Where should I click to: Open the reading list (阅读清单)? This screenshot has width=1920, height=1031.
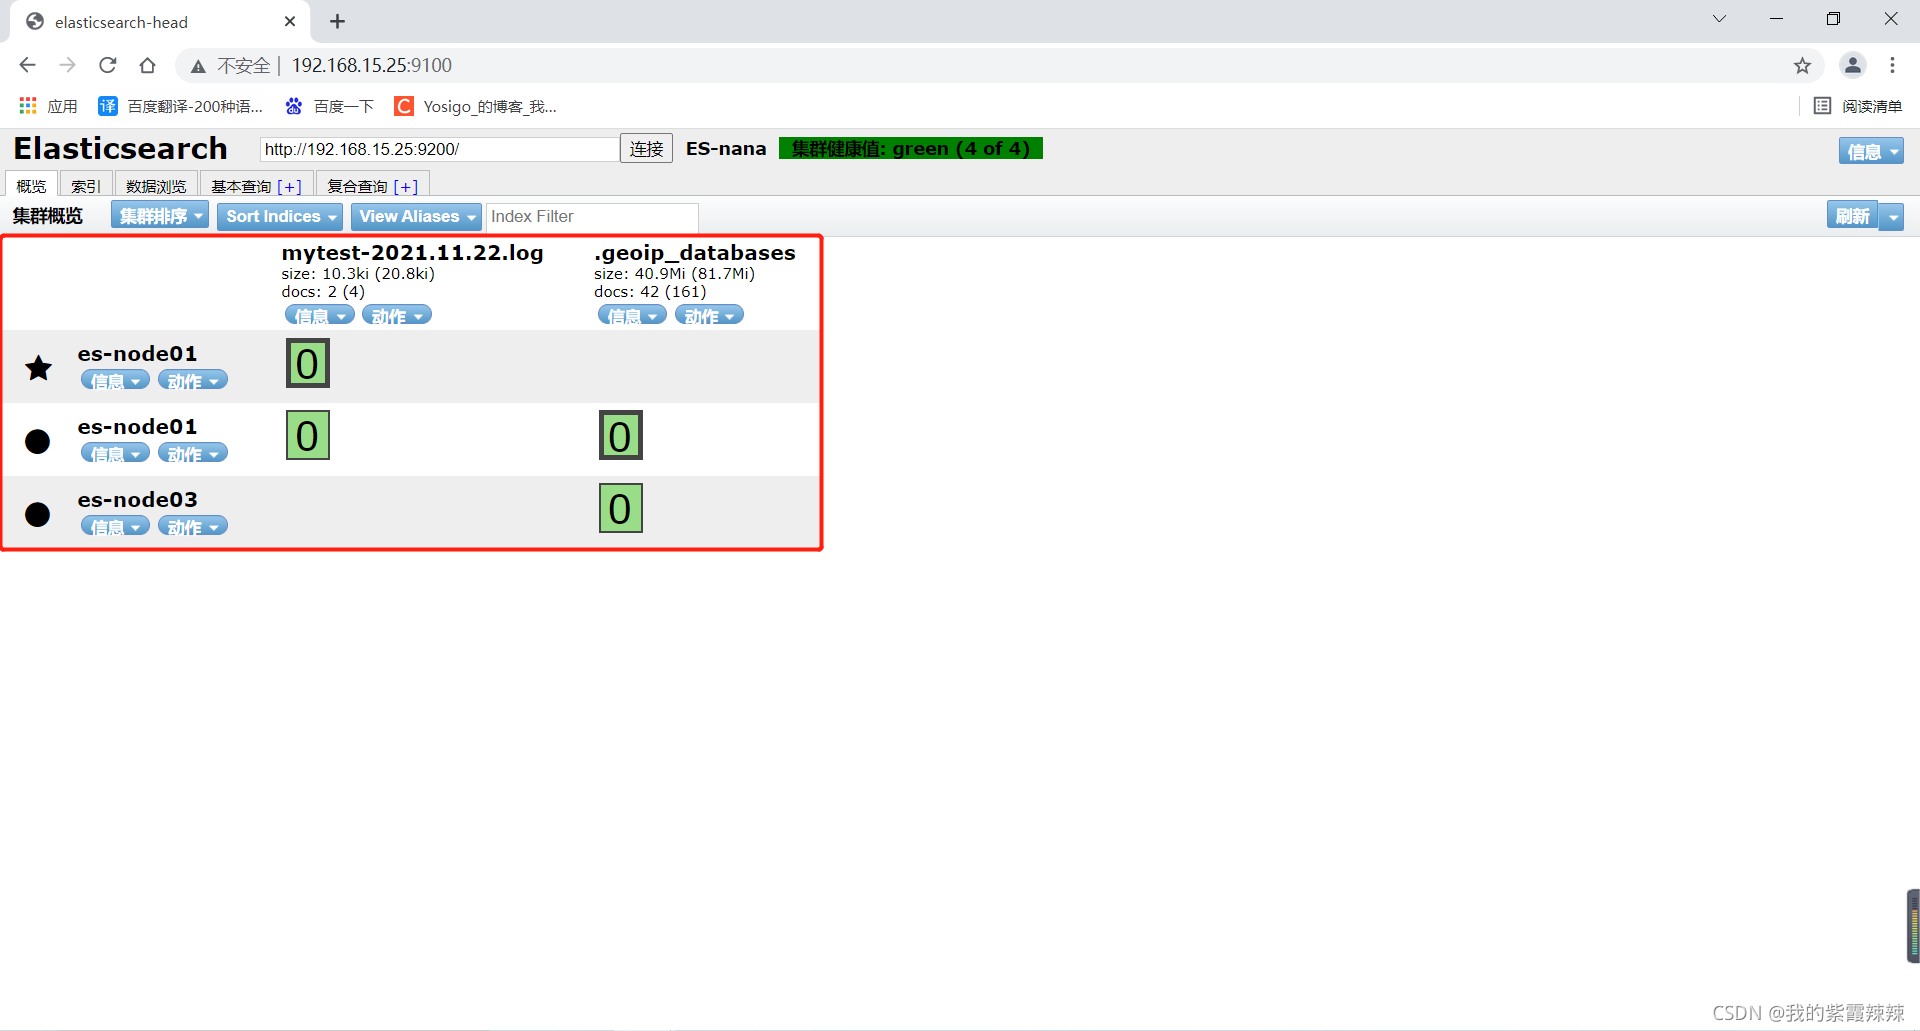(1858, 106)
